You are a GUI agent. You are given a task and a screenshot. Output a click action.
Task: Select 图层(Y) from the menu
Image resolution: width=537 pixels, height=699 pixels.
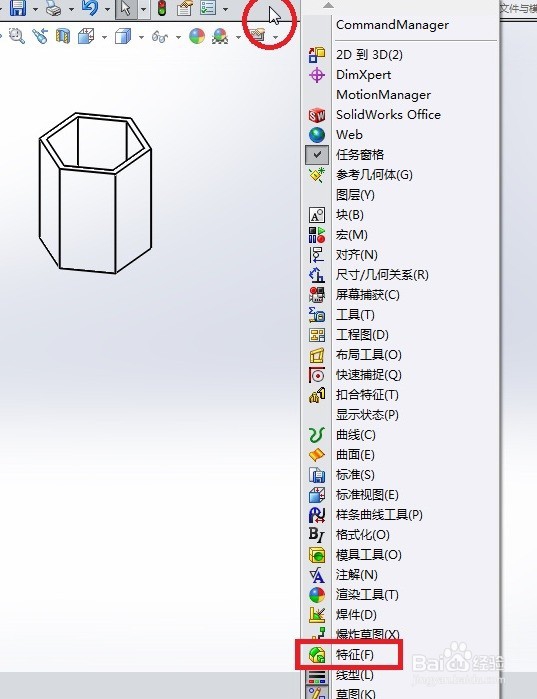pos(401,195)
